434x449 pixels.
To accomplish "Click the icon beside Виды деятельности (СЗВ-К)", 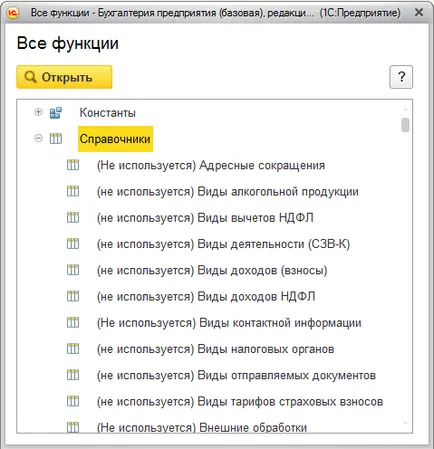I will (73, 244).
